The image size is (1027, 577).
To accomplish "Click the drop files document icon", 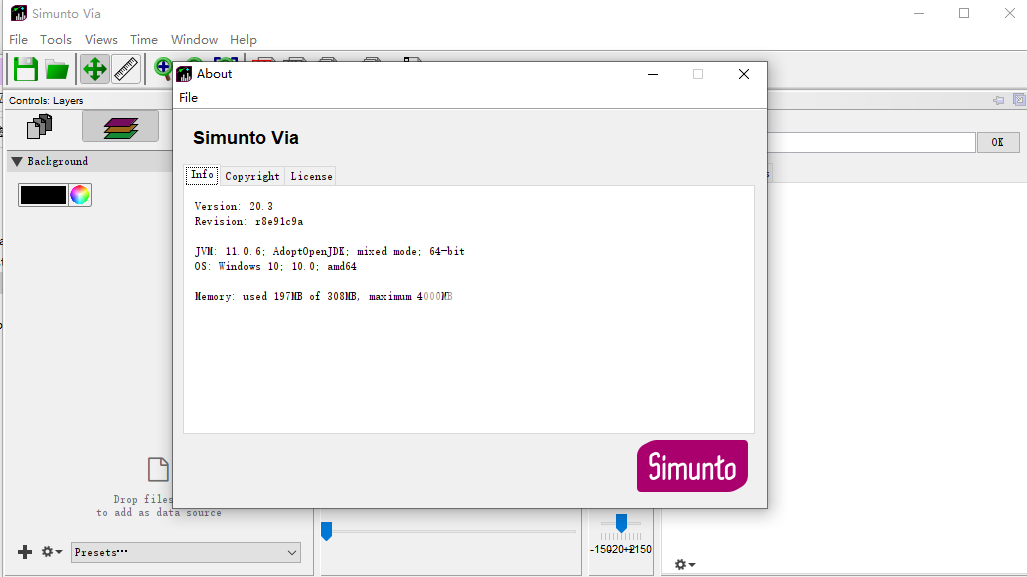I will (158, 470).
